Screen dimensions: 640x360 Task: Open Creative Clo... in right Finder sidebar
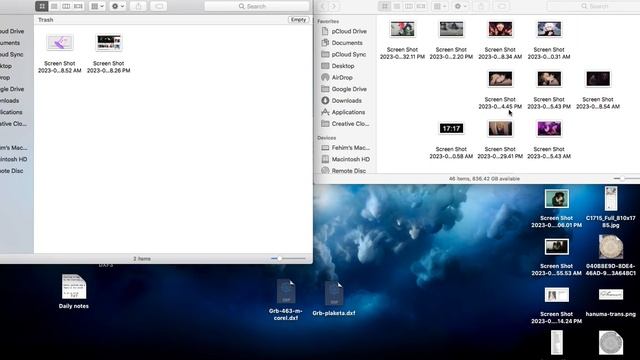point(345,124)
